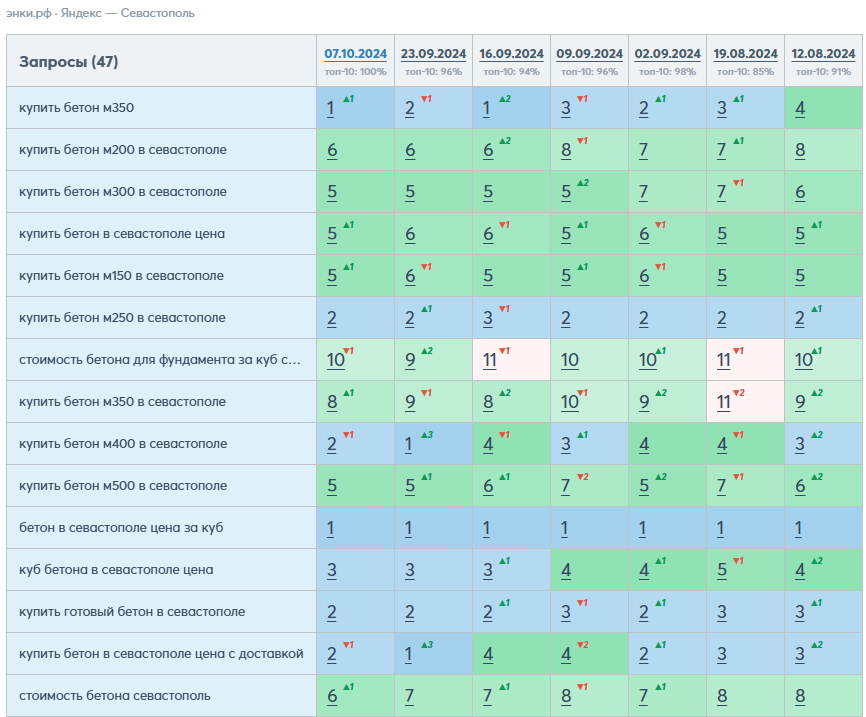866x717 pixels.
Task: Open position 6 for стоимость бетона севастополь on 07.10.2024
Action: pos(332,696)
